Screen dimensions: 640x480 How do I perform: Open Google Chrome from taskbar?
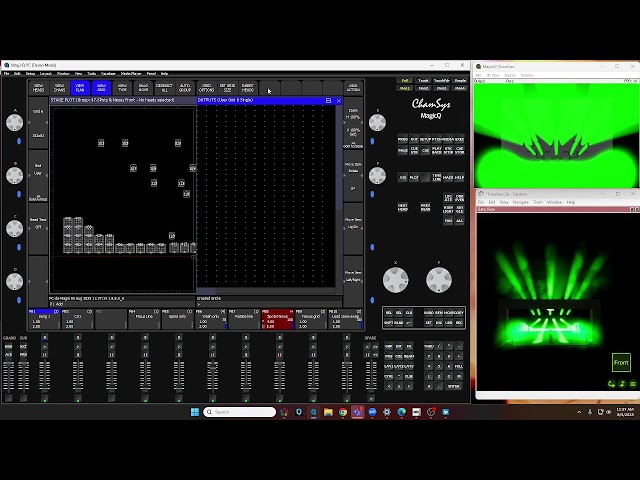click(343, 412)
